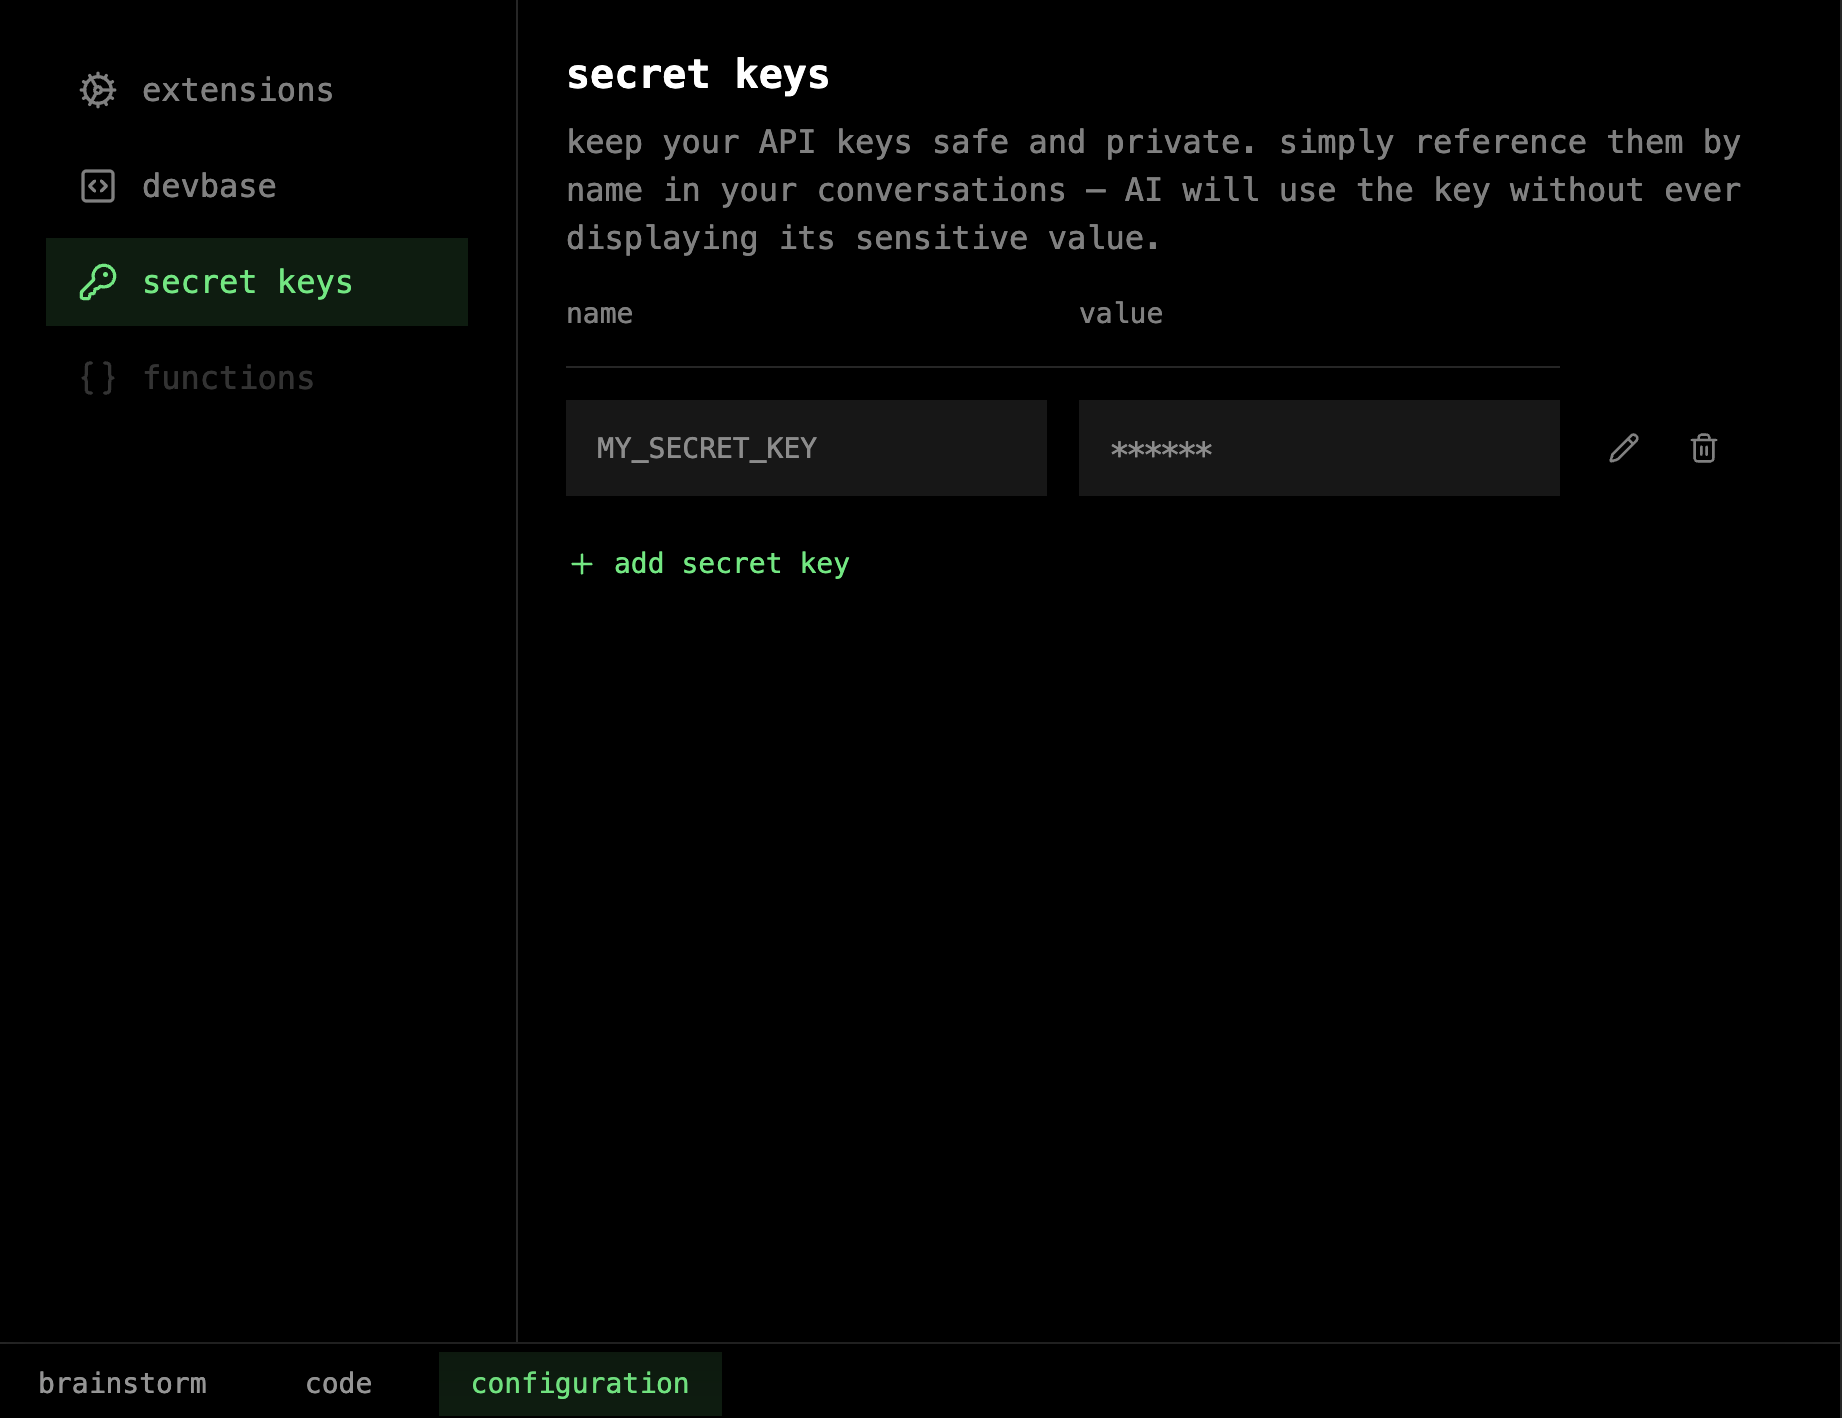Go to the devbase sidebar label
1842x1418 pixels.
pyautogui.click(x=209, y=186)
